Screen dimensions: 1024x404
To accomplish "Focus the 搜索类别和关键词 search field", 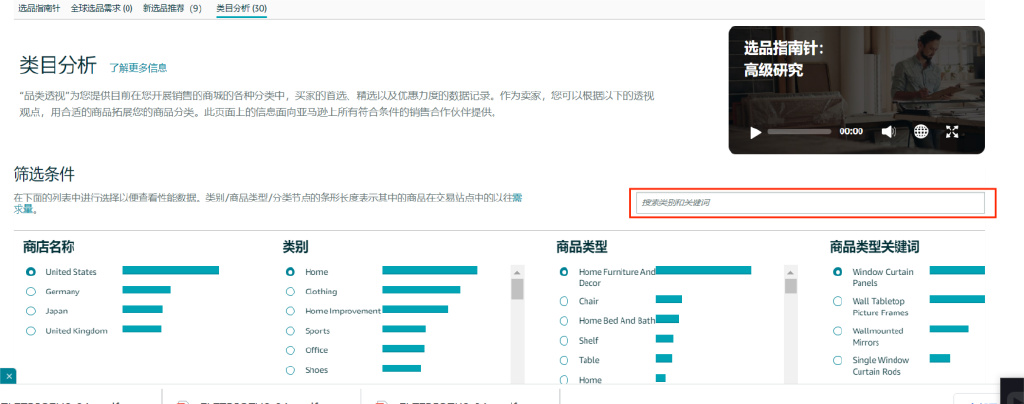I will pyautogui.click(x=810, y=203).
